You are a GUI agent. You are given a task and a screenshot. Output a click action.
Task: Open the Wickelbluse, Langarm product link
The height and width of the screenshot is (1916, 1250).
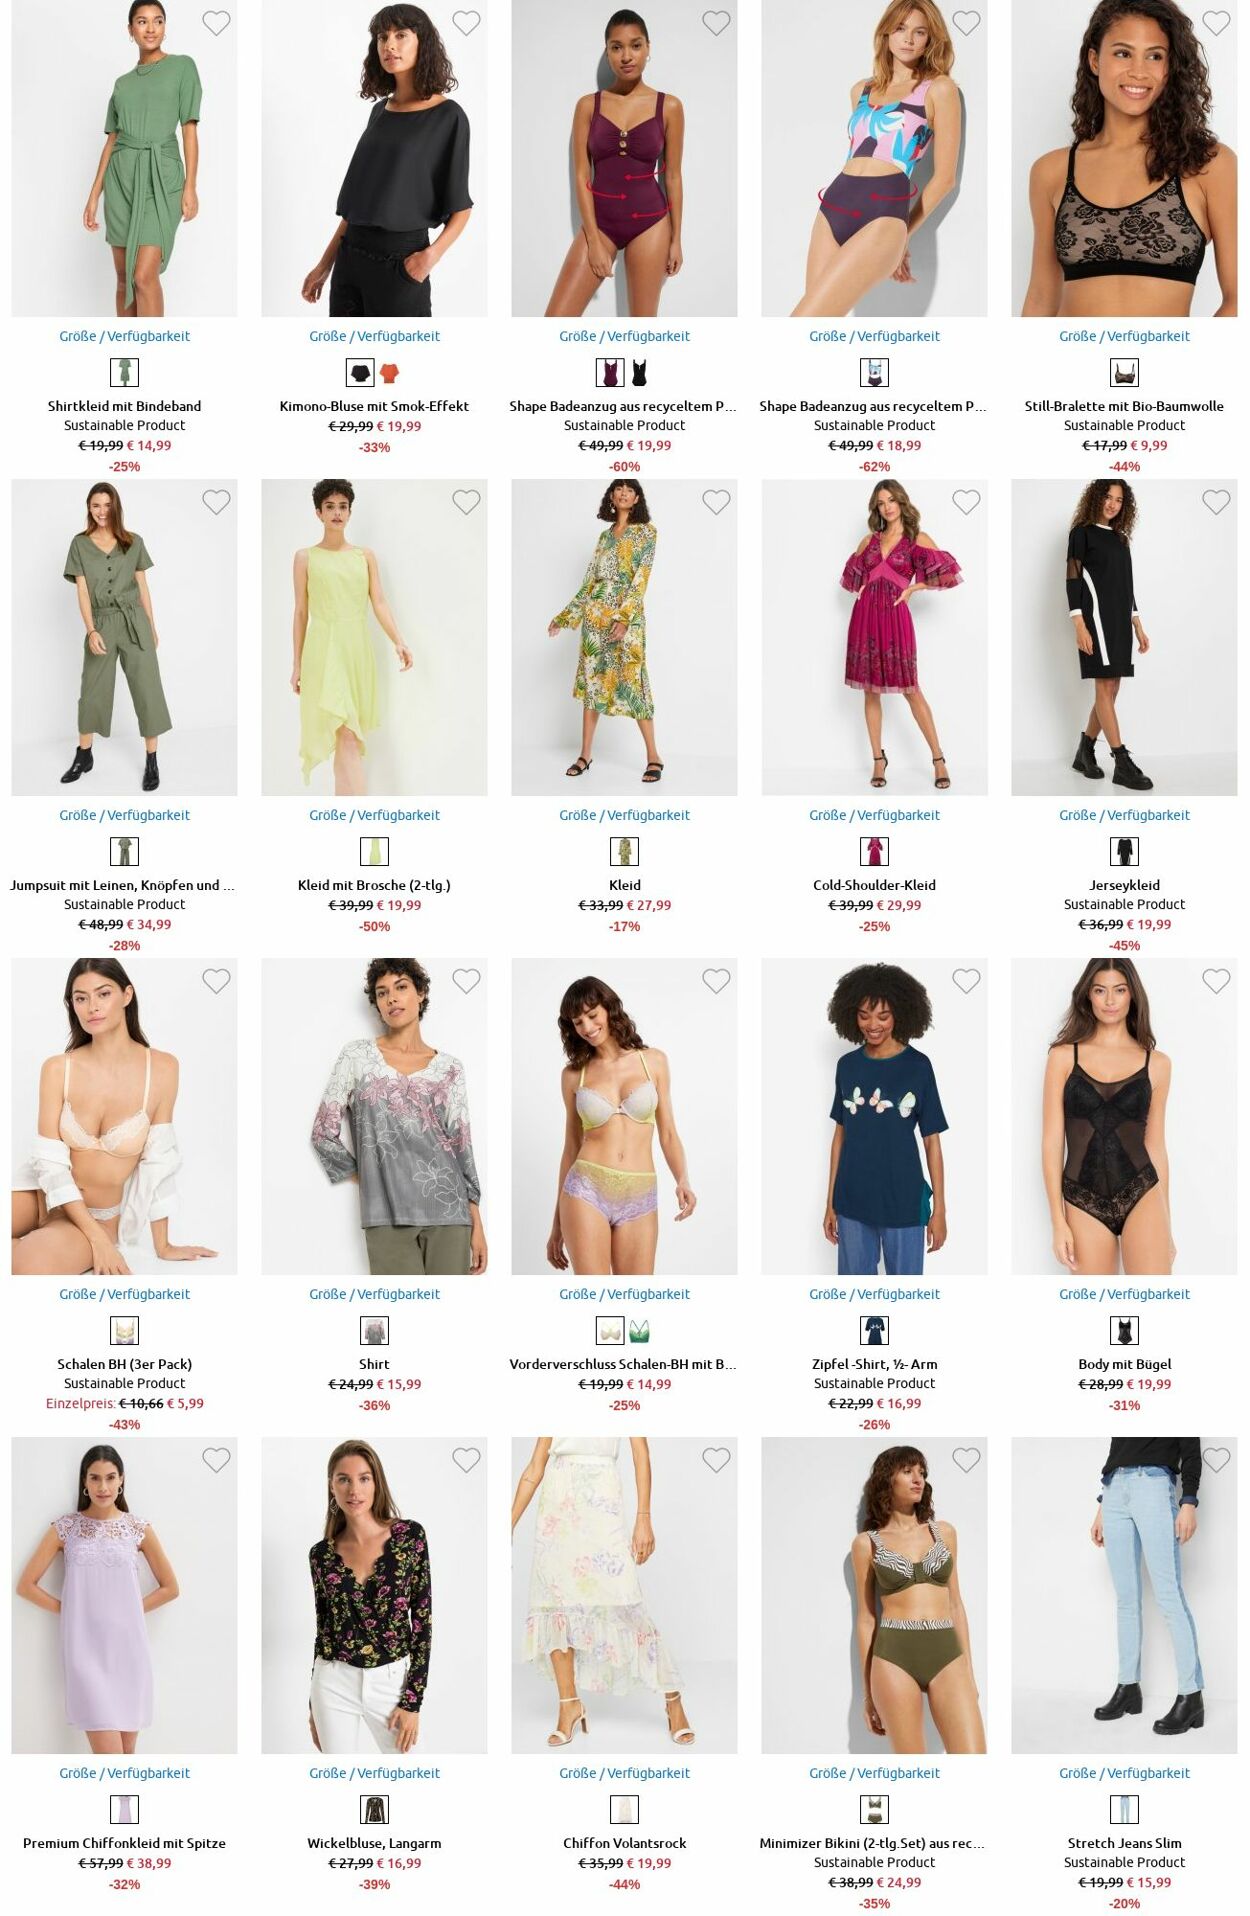click(374, 1843)
